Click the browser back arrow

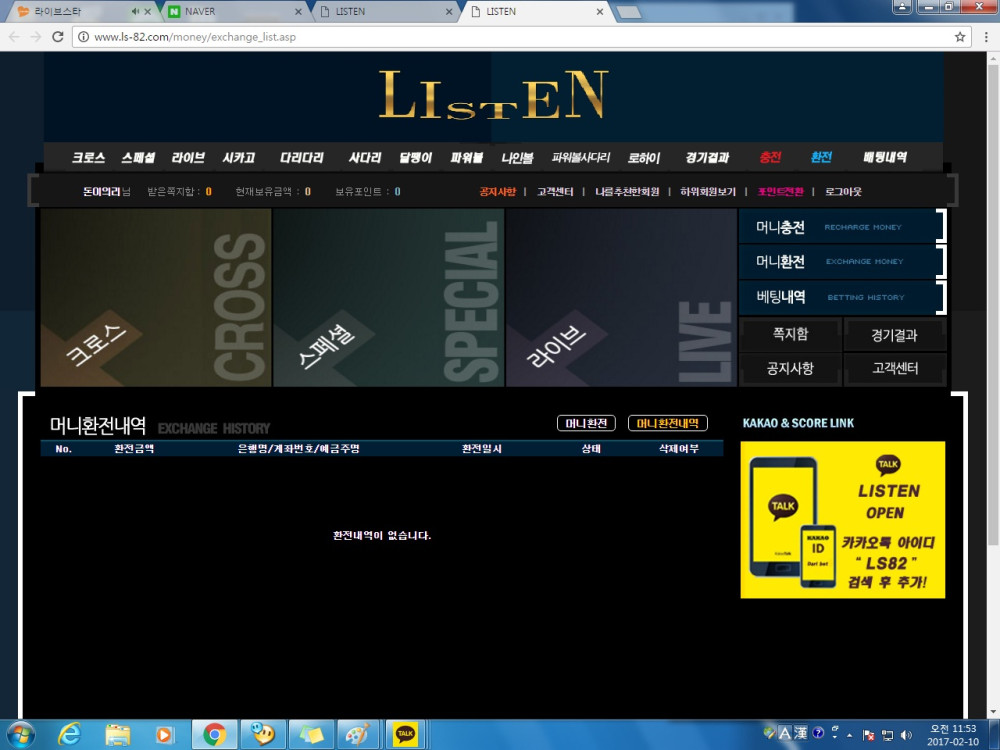[14, 37]
